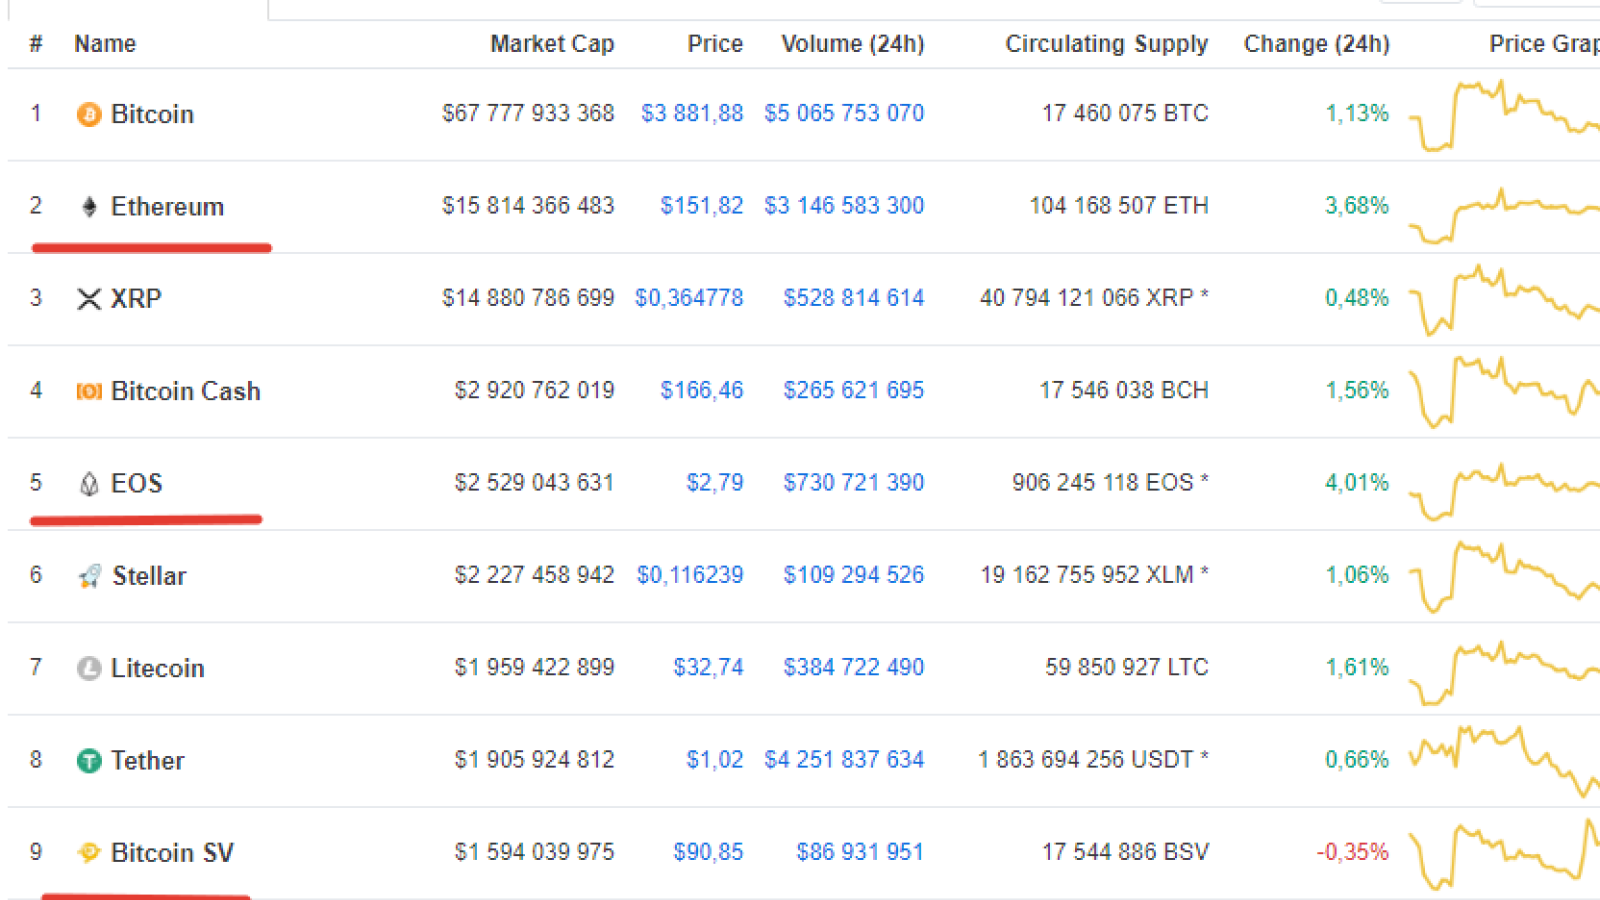Open the Tether price graph thumbnail
Viewport: 1600px width, 900px height.
(x=1504, y=761)
